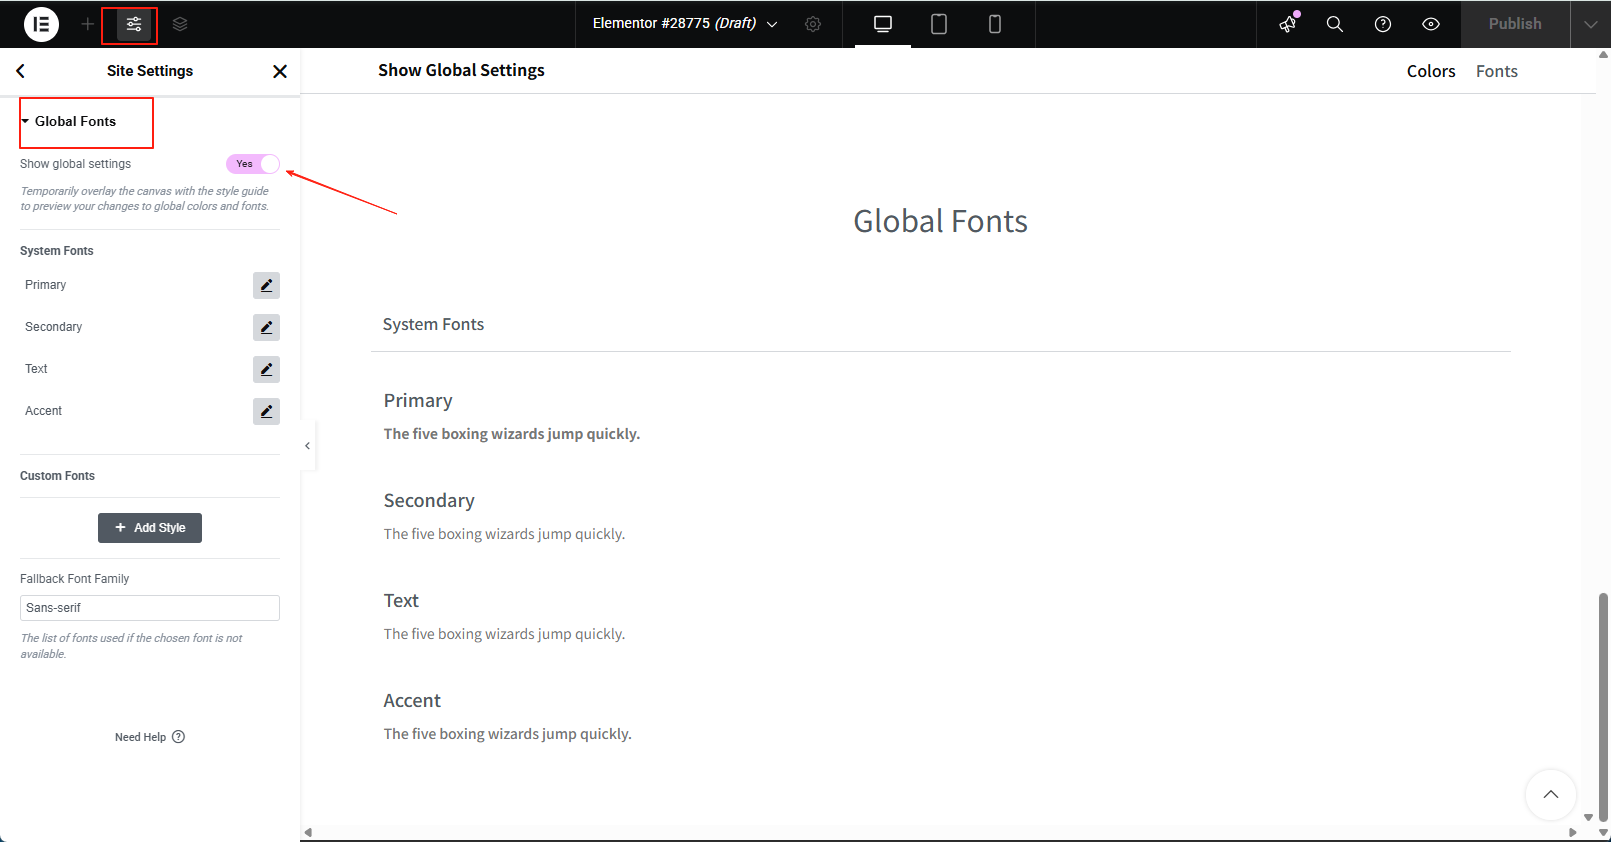
Task: Click the Add Element plus icon
Action: (x=88, y=24)
